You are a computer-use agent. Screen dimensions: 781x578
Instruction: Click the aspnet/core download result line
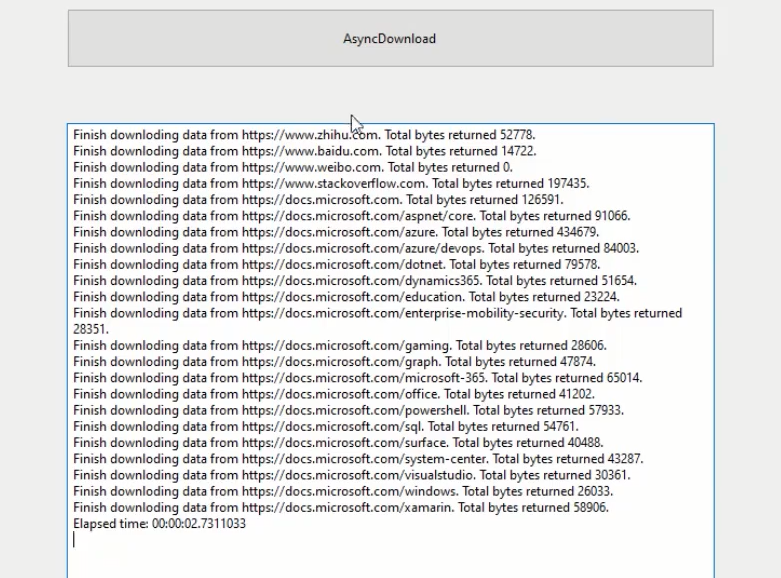(352, 216)
